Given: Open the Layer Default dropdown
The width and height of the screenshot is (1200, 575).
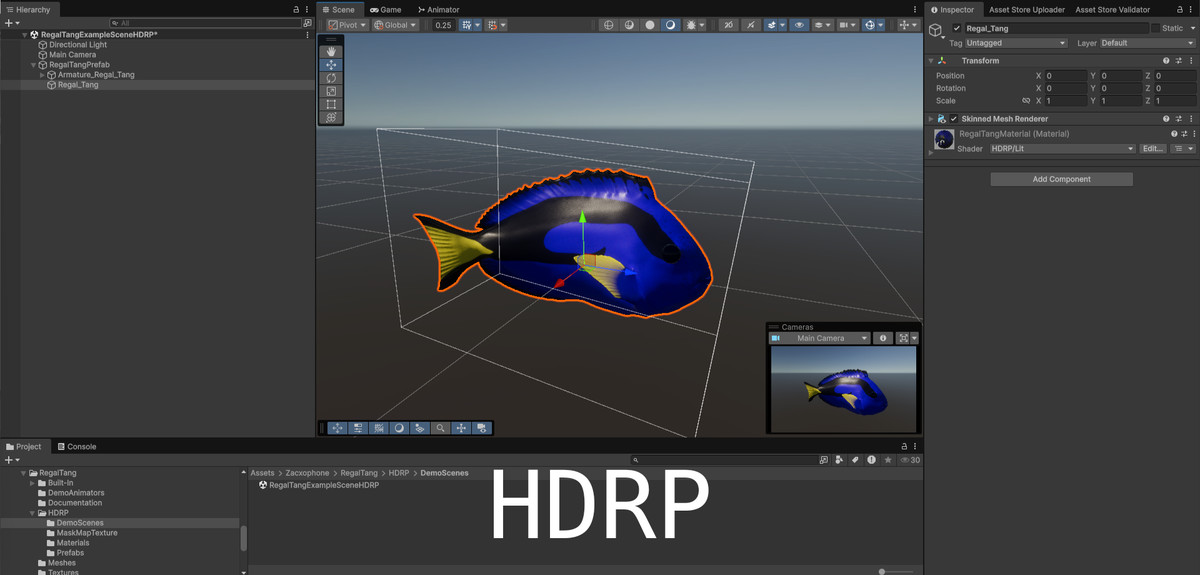Looking at the screenshot, I should tap(1148, 43).
